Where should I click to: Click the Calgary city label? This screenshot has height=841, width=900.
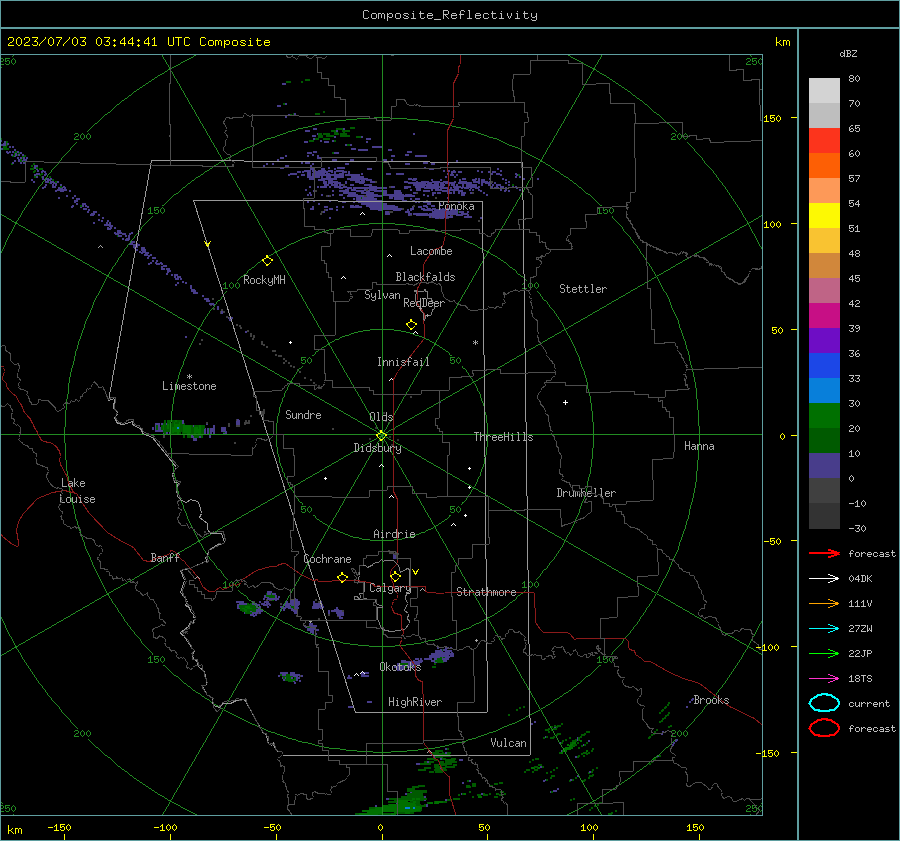tap(390, 588)
